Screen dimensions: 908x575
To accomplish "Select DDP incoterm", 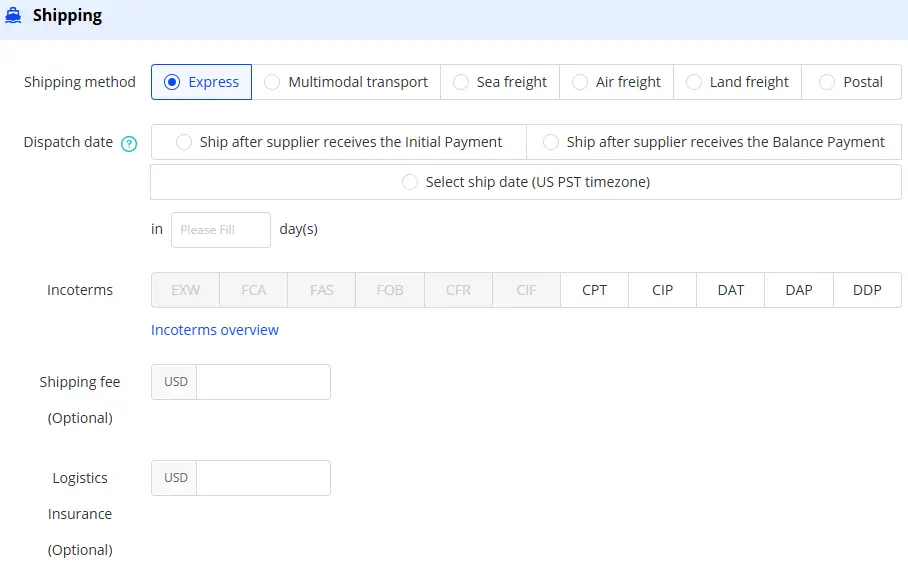I will click(867, 290).
